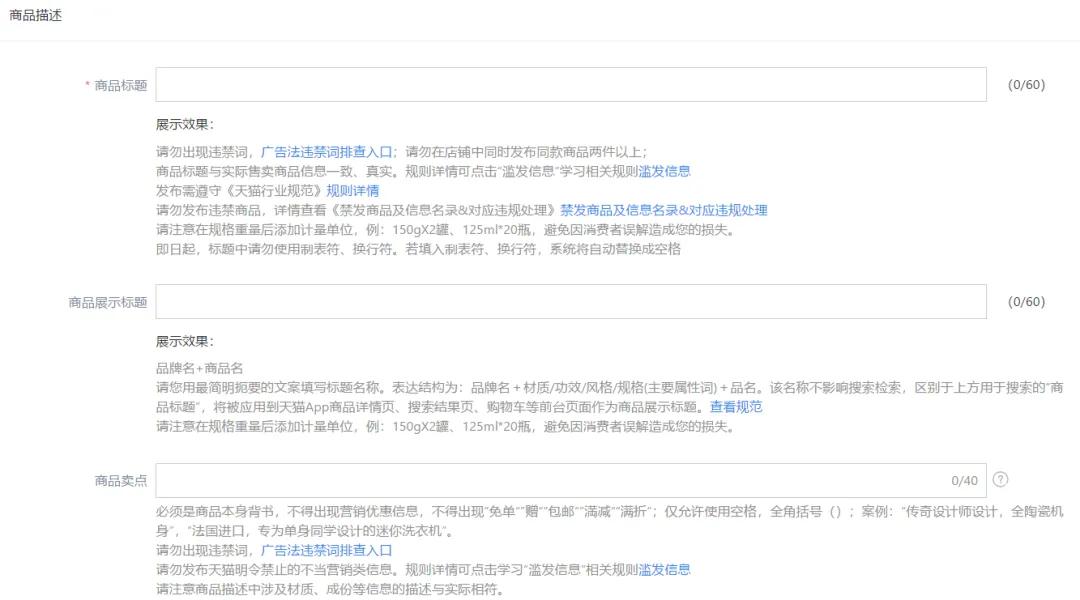Click the 滥发信息 link about 学习相关规则
Screen dimensions: 1080x600
pyautogui.click(x=664, y=171)
